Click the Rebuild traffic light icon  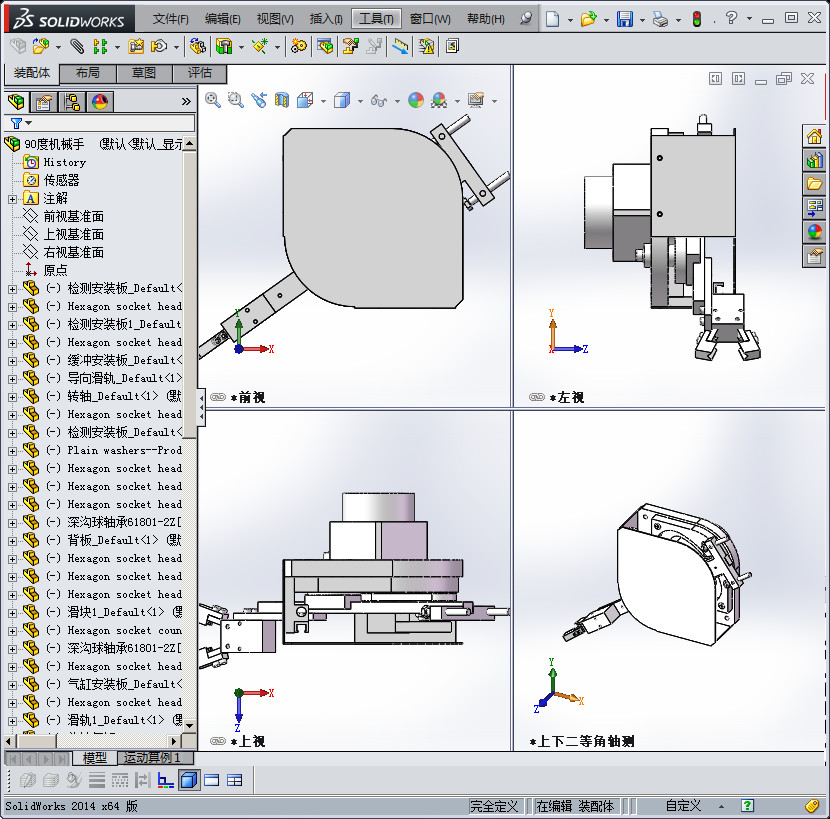pyautogui.click(x=697, y=20)
